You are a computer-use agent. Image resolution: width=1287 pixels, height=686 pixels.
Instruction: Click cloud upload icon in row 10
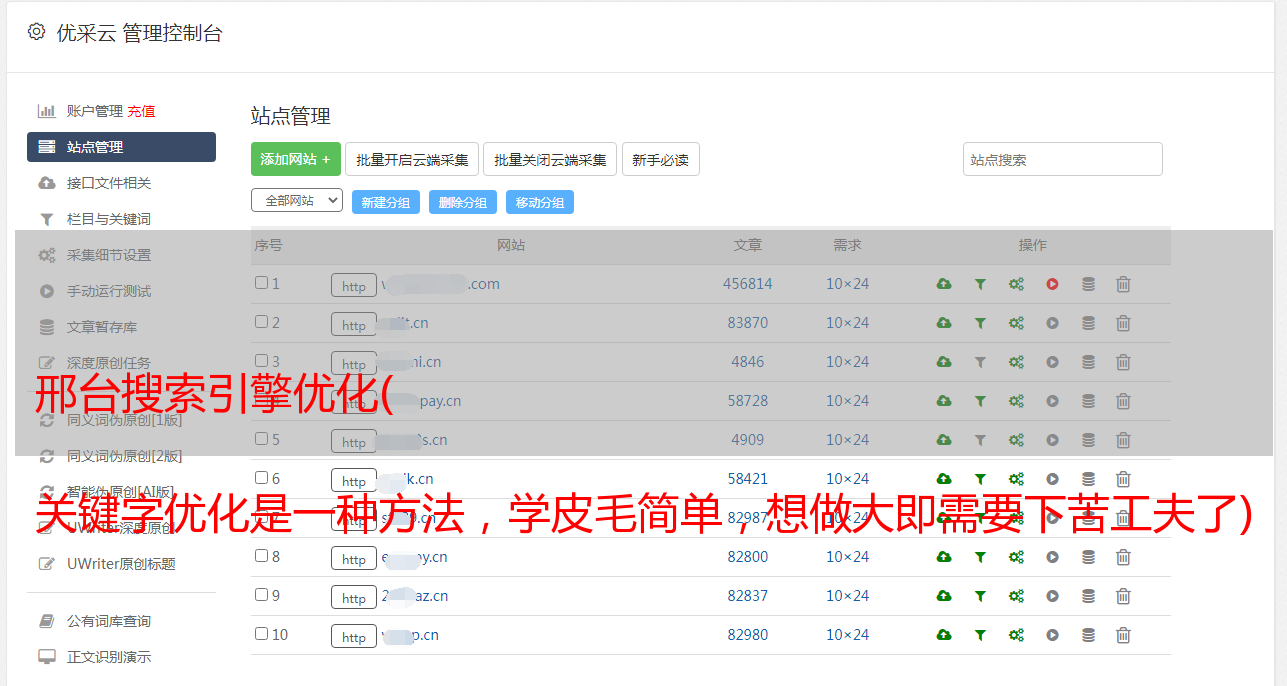click(x=944, y=635)
